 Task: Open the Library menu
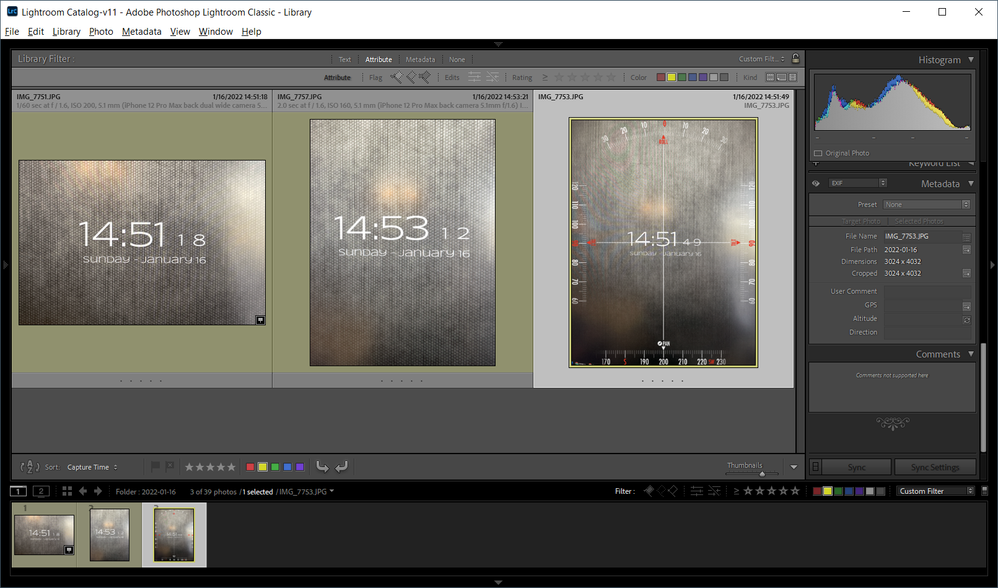[66, 31]
